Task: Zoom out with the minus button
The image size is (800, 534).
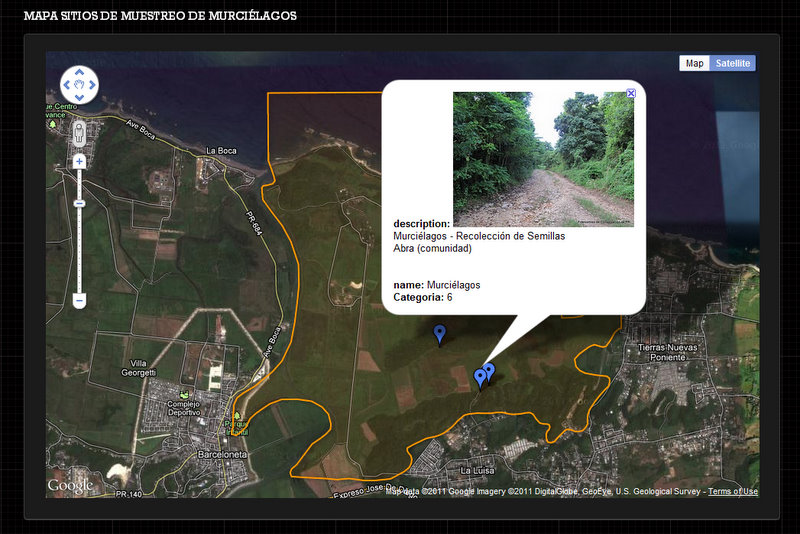Action: (79, 300)
